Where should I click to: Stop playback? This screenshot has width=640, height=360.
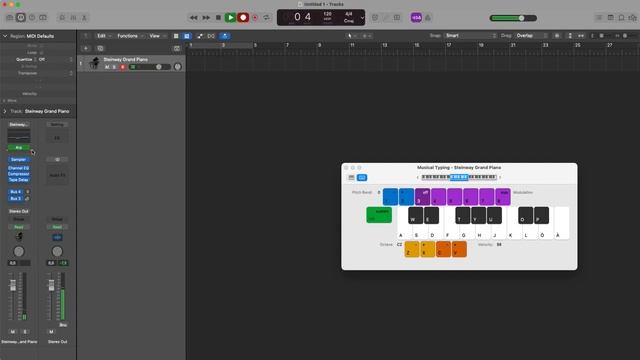(218, 18)
